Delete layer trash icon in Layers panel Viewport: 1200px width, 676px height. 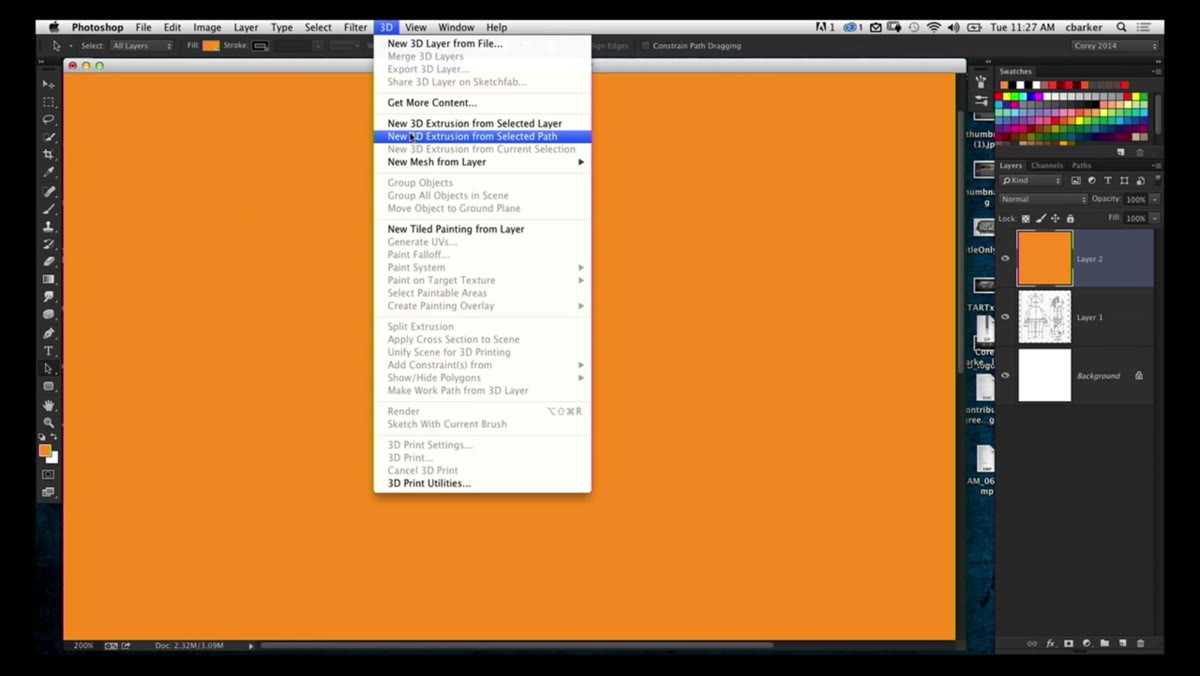click(x=1141, y=643)
